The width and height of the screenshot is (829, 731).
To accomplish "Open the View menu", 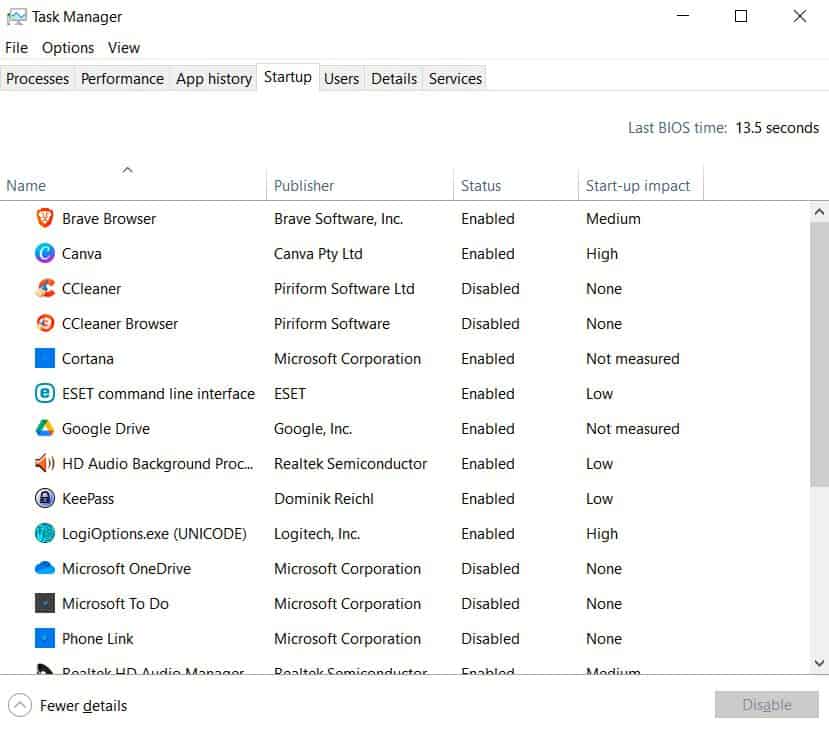I will 124,48.
